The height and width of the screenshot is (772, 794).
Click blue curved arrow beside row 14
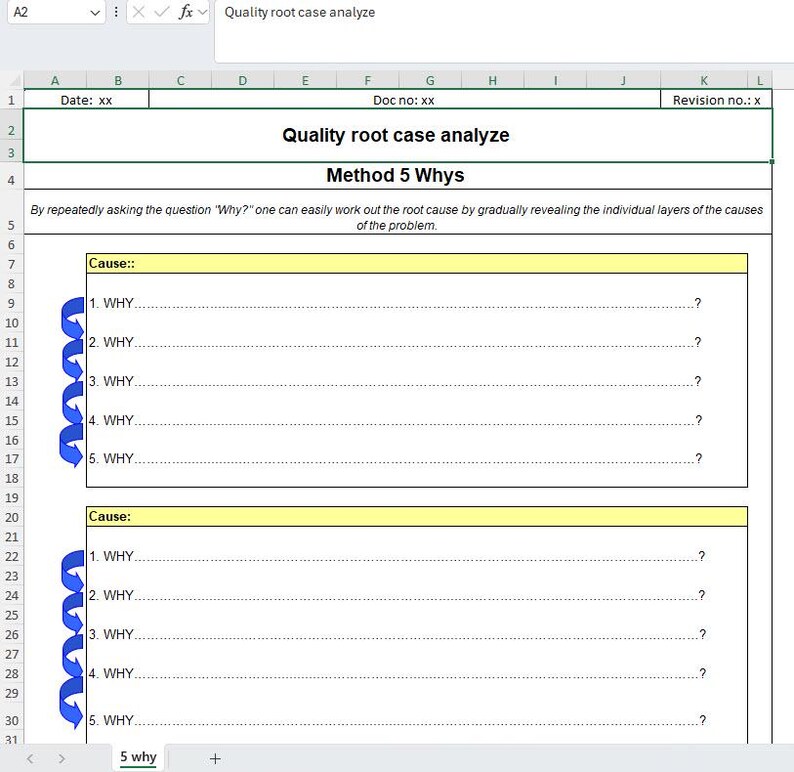pos(72,402)
